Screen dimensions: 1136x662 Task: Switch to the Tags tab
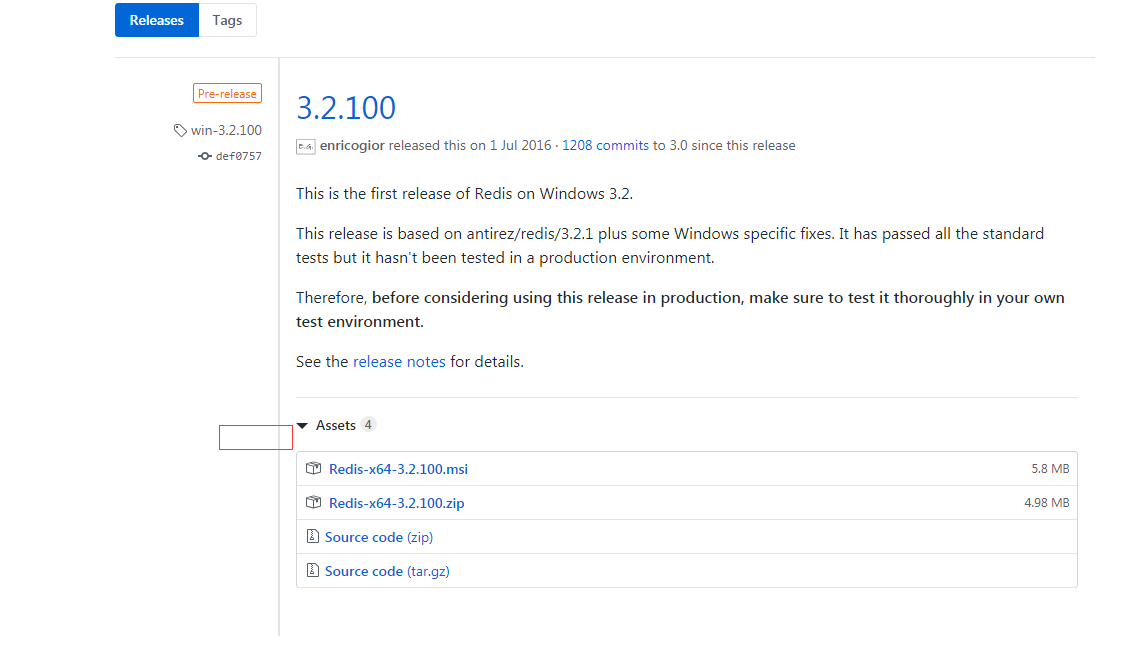tap(227, 20)
